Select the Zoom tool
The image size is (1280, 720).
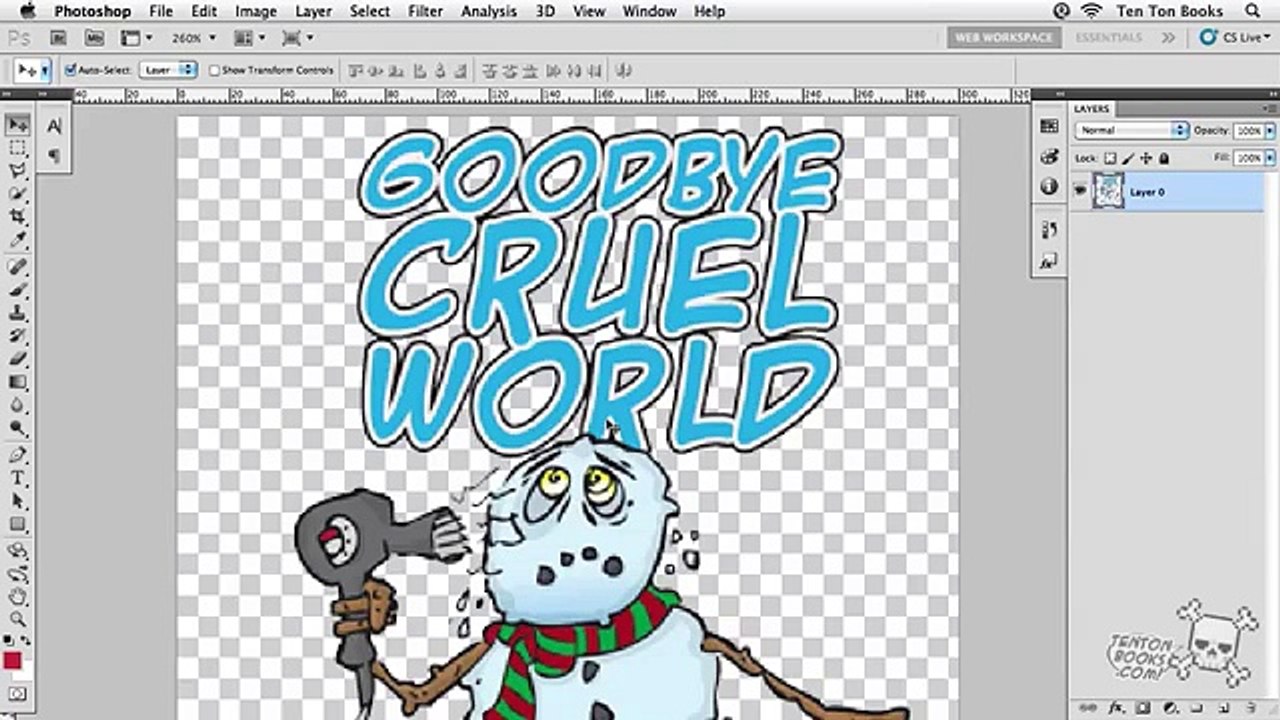(x=18, y=620)
